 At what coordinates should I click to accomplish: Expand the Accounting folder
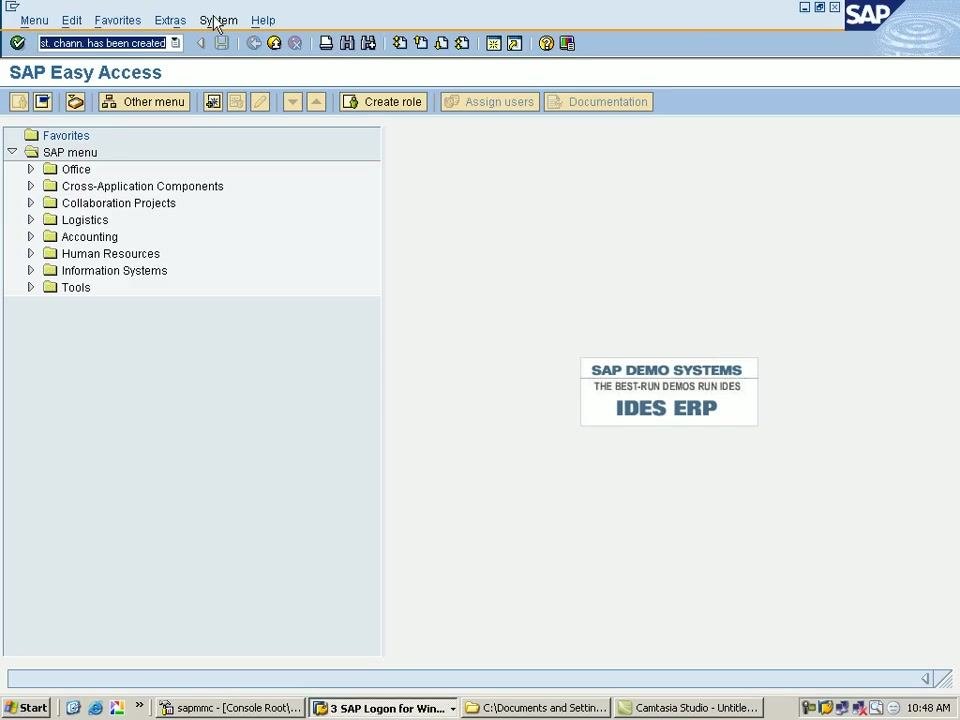coord(31,236)
